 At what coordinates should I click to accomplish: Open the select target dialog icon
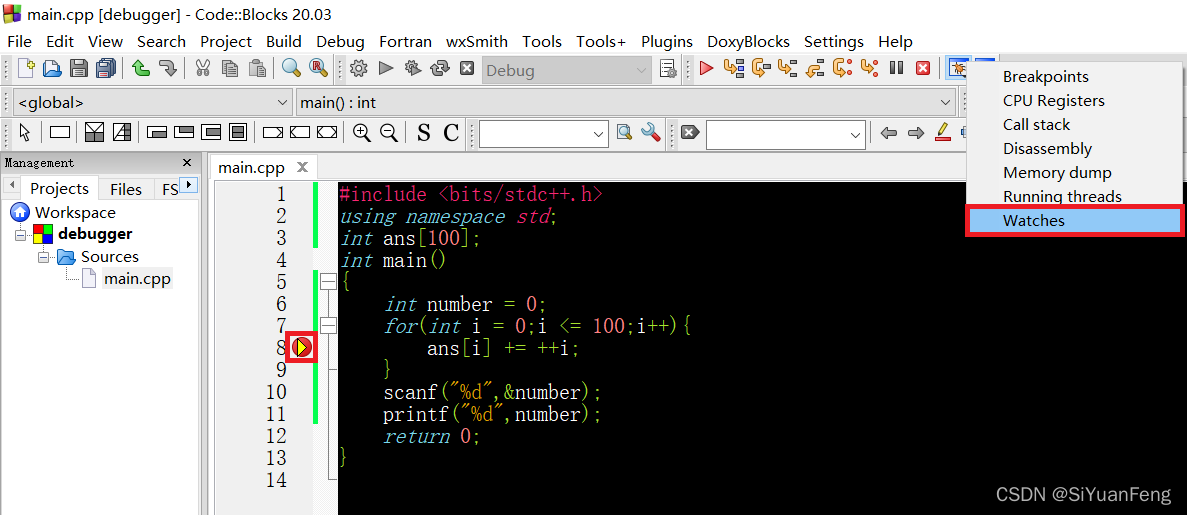668,69
